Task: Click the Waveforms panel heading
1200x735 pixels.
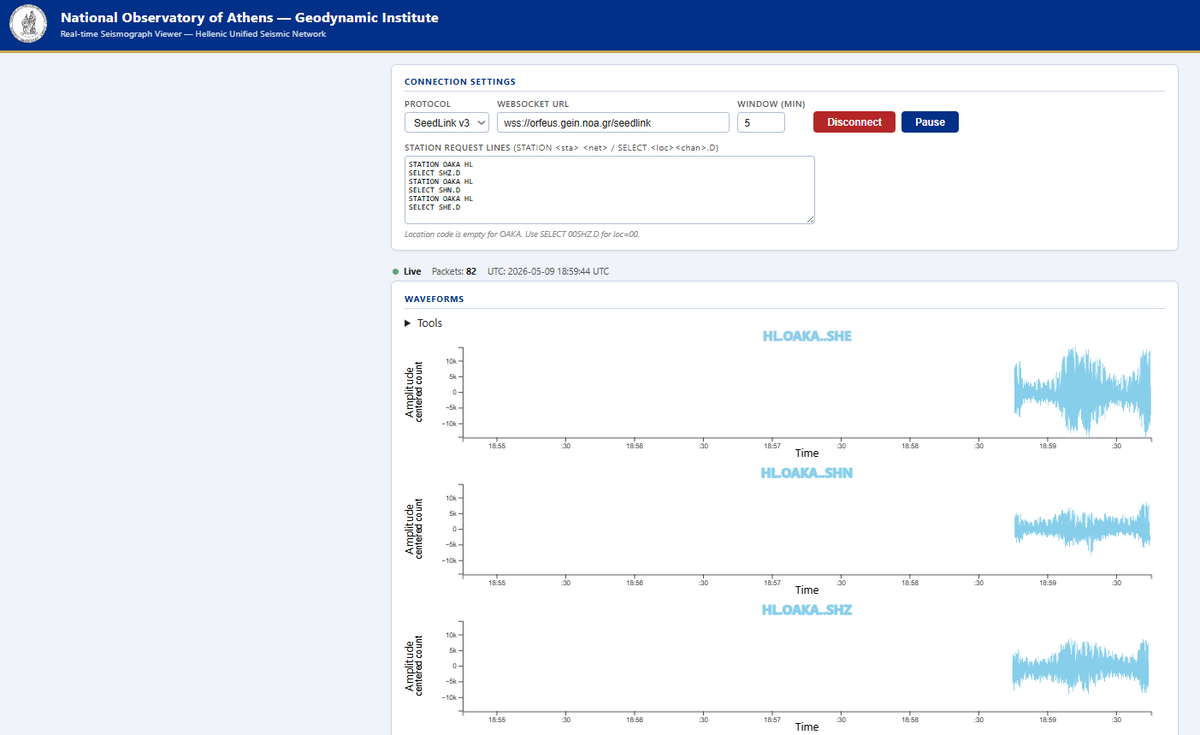Action: pos(434,299)
